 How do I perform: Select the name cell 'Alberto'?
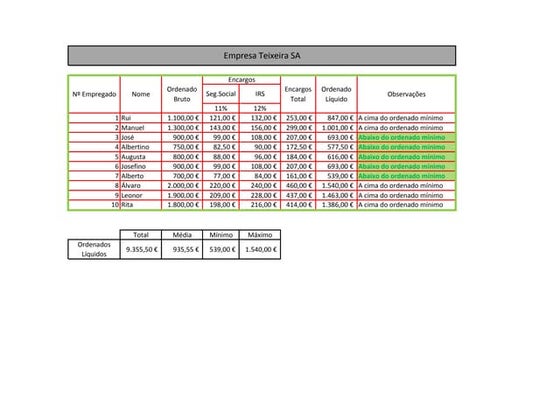pos(141,176)
